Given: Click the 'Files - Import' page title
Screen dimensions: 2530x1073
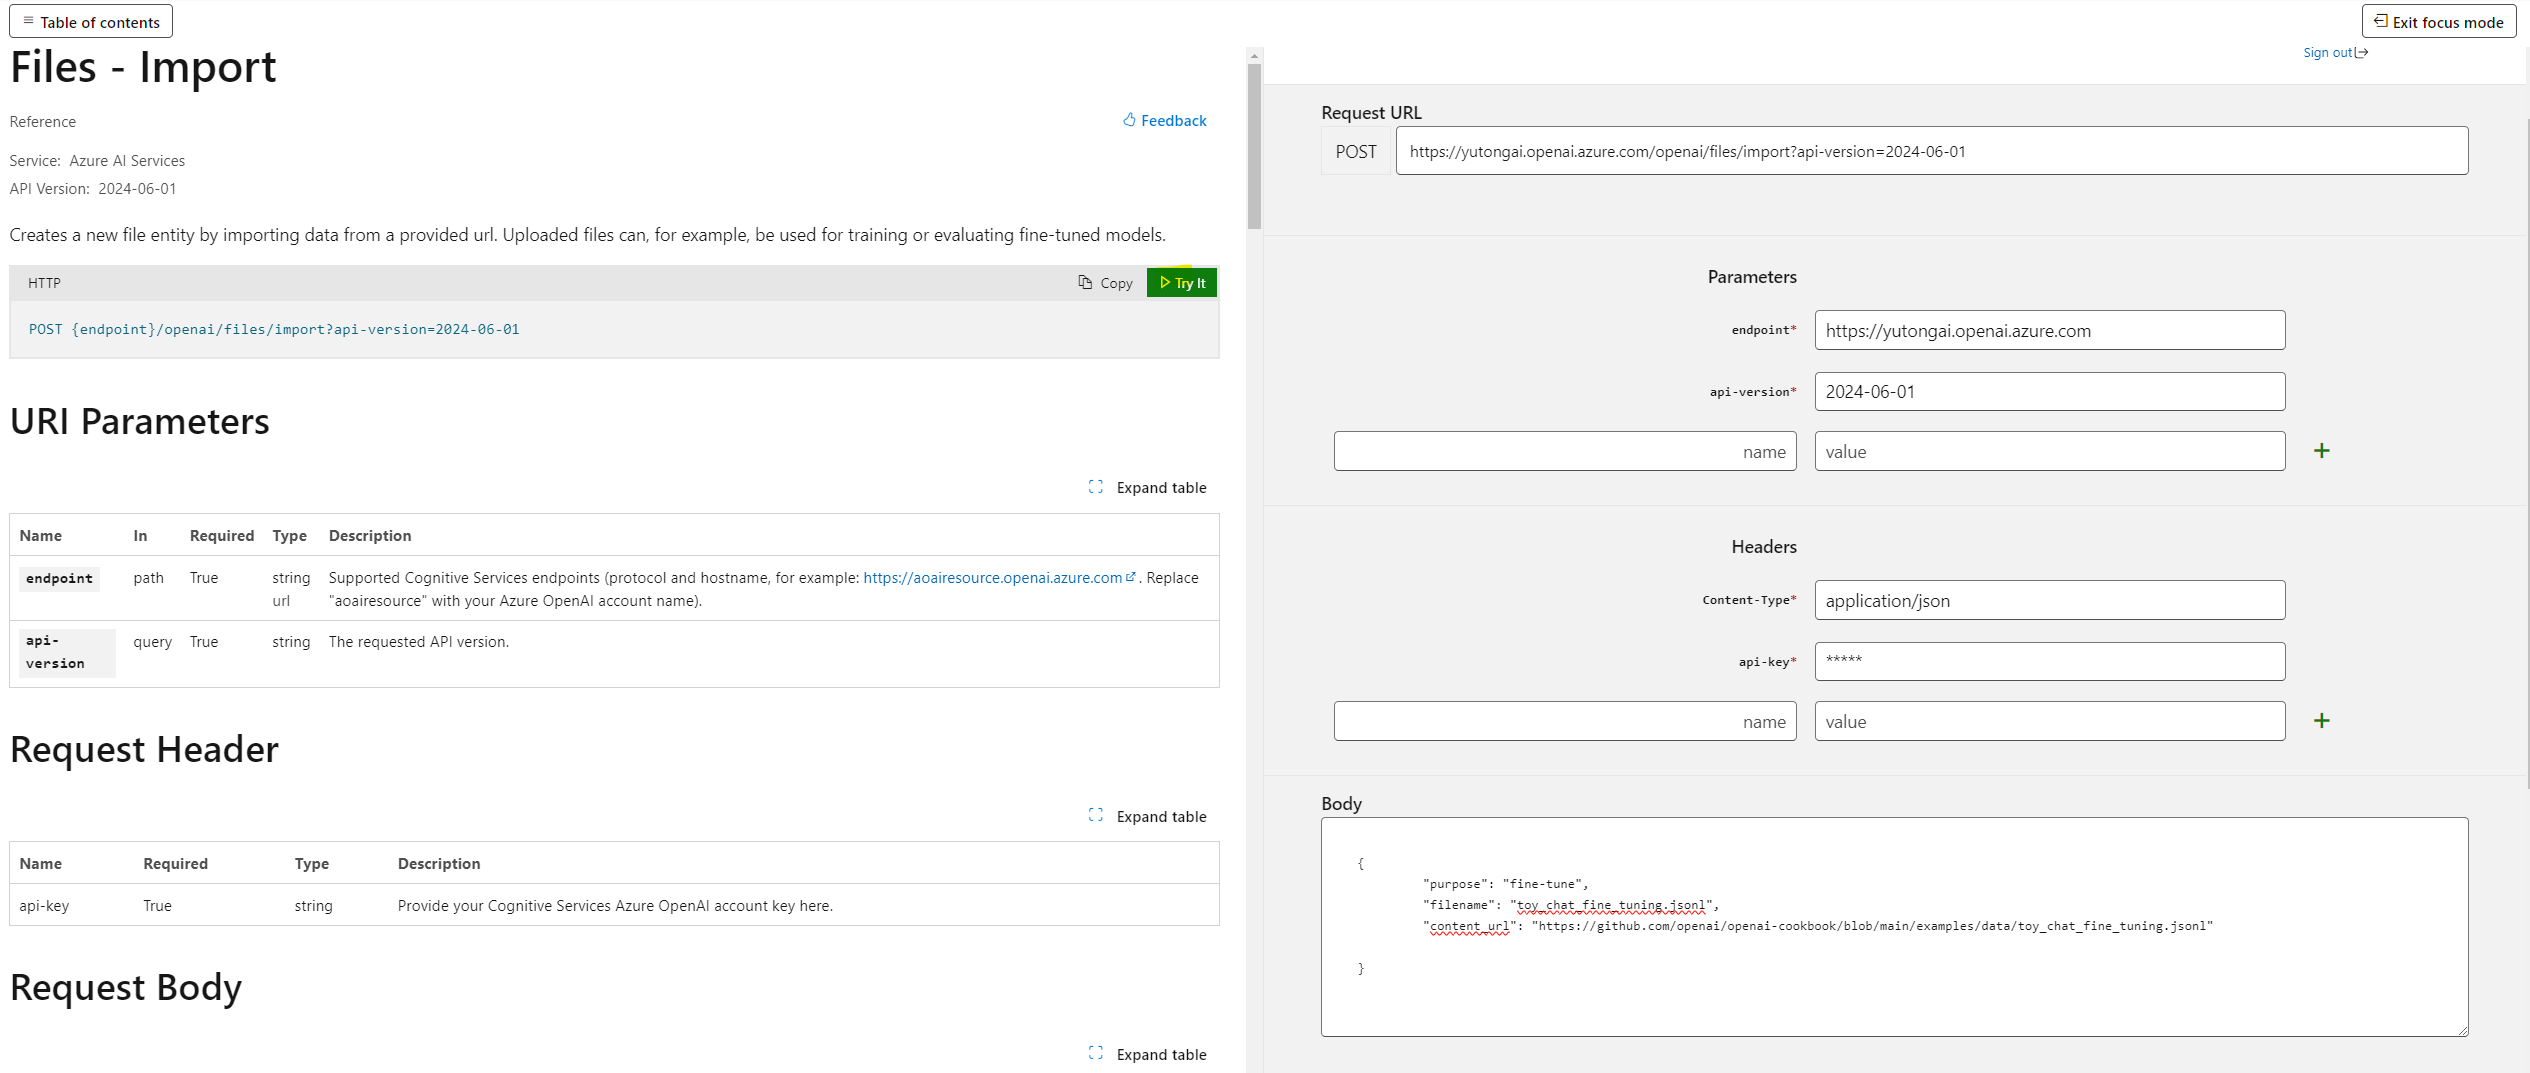Looking at the screenshot, I should pyautogui.click(x=143, y=67).
